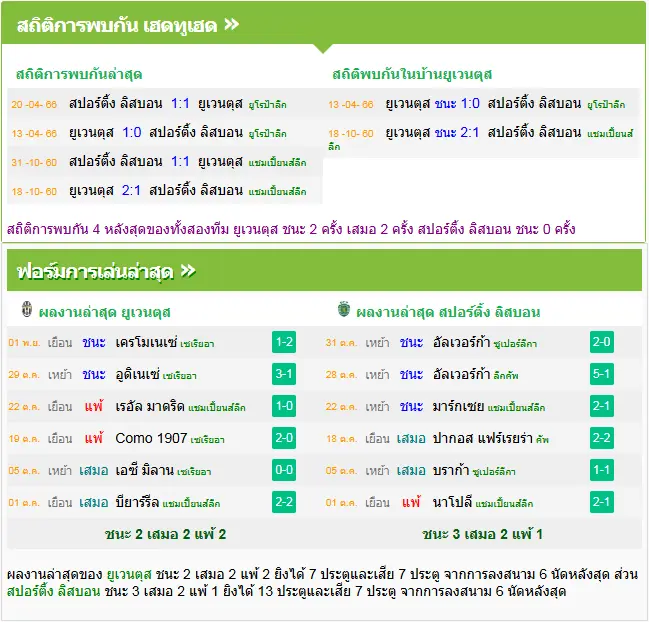Click Sporting summary ชนะ 3 เสมอ 2 แพ้ 1
The height and width of the screenshot is (622, 649).
[482, 534]
